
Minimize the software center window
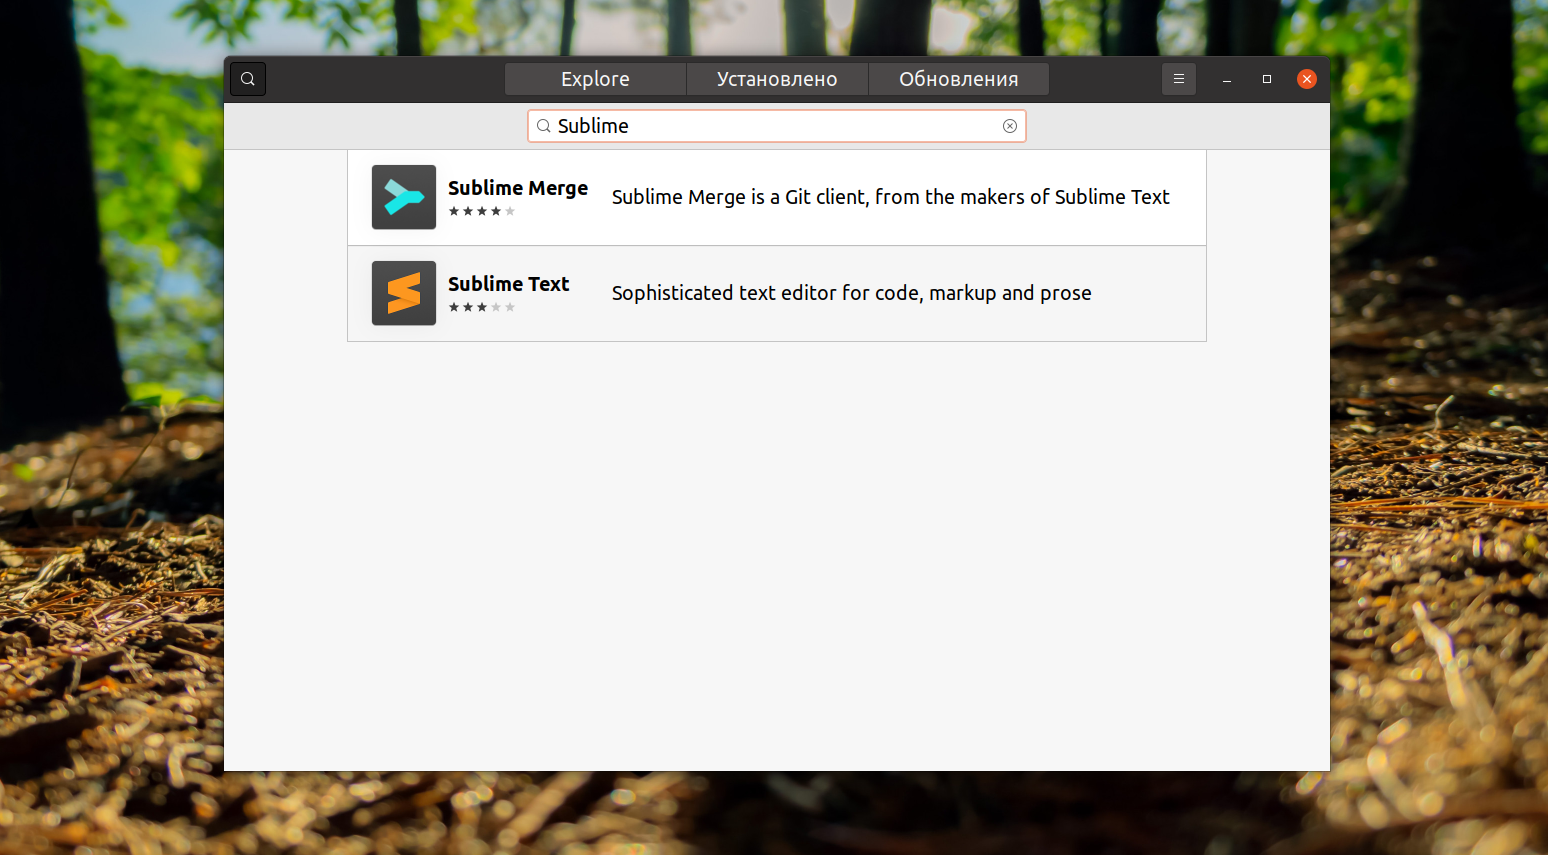pyautogui.click(x=1227, y=79)
